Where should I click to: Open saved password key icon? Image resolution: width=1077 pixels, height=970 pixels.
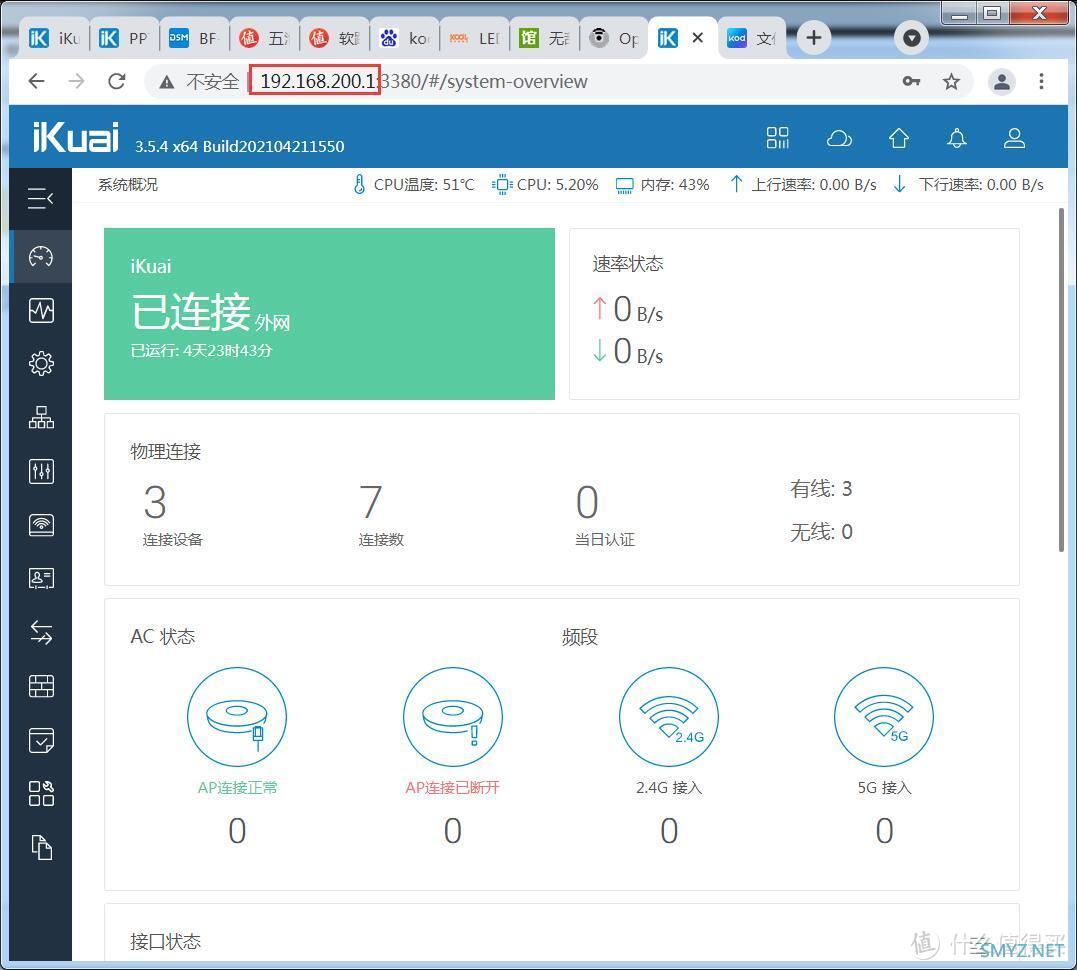[x=911, y=82]
